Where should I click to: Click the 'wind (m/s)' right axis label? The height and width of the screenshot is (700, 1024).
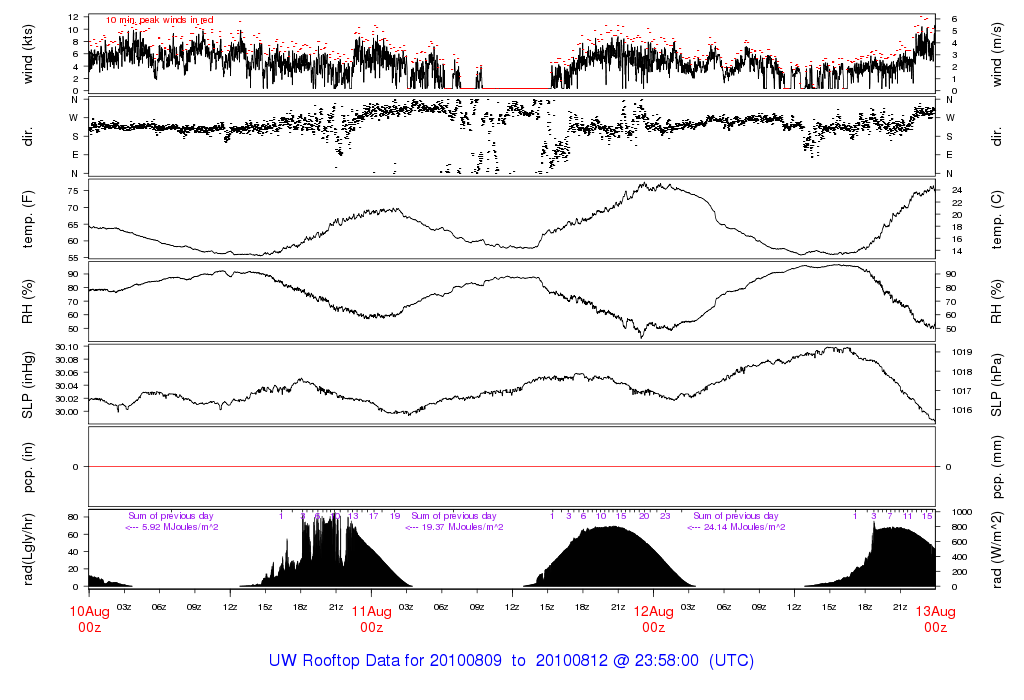coord(995,54)
